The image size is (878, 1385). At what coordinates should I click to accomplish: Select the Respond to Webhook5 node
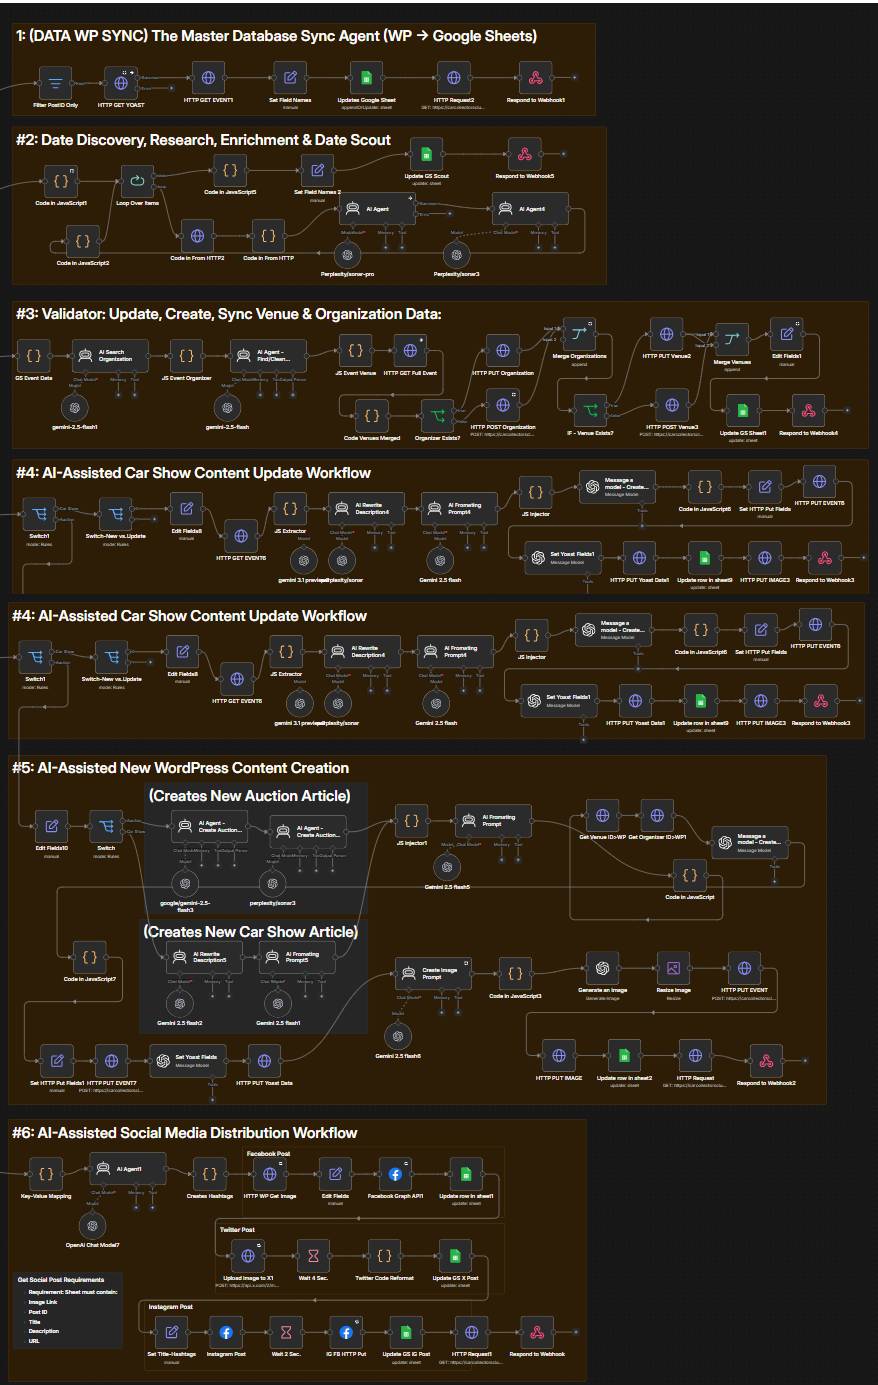pos(525,154)
